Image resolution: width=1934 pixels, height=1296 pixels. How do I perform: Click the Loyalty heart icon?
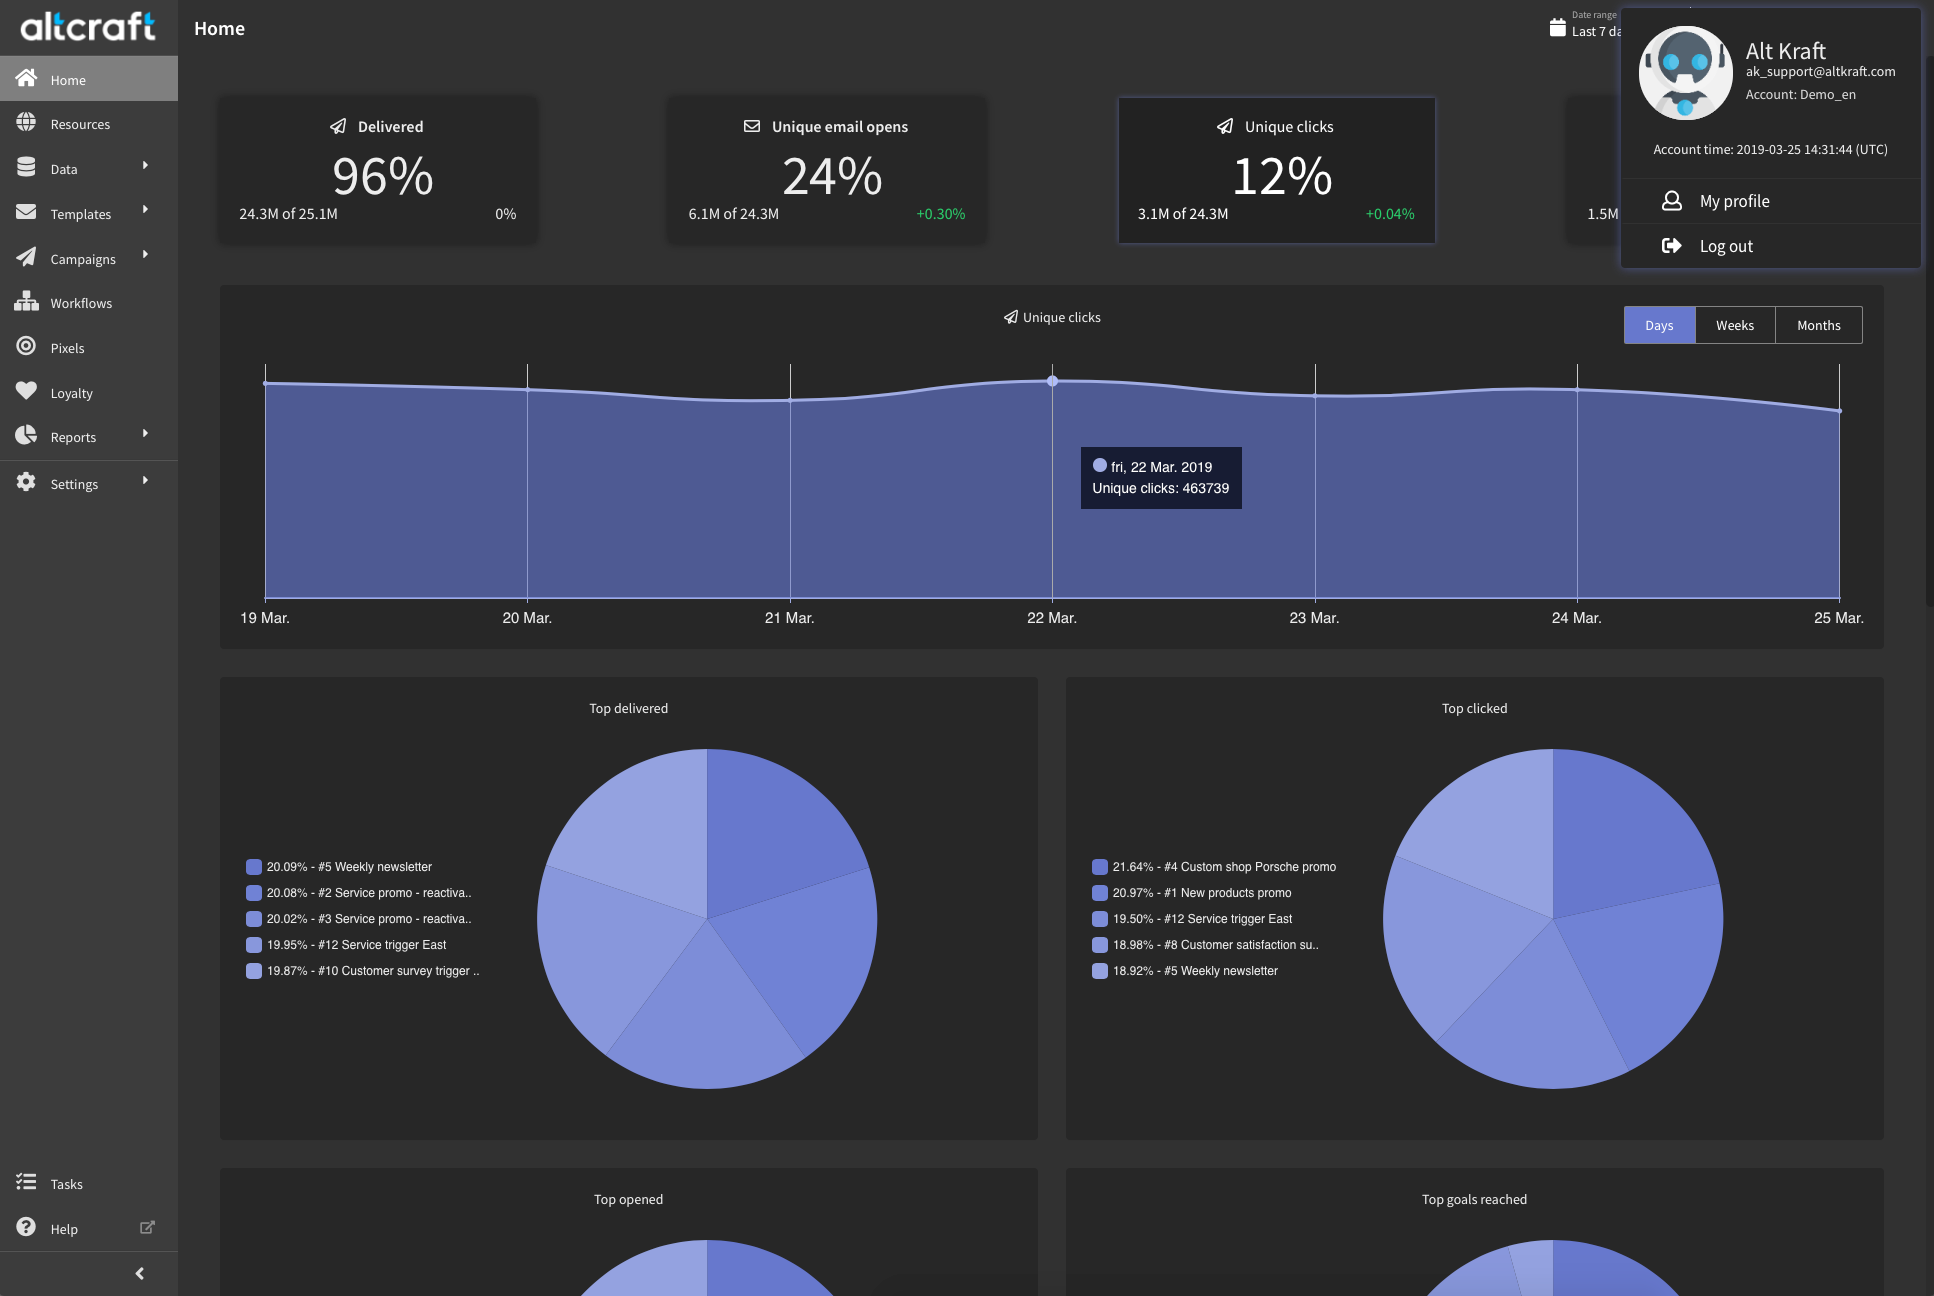(x=27, y=391)
